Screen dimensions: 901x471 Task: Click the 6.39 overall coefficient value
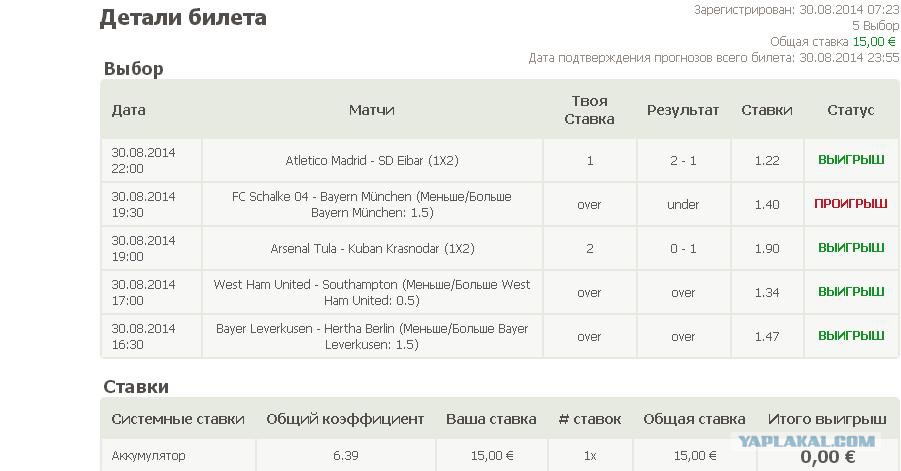[345, 456]
